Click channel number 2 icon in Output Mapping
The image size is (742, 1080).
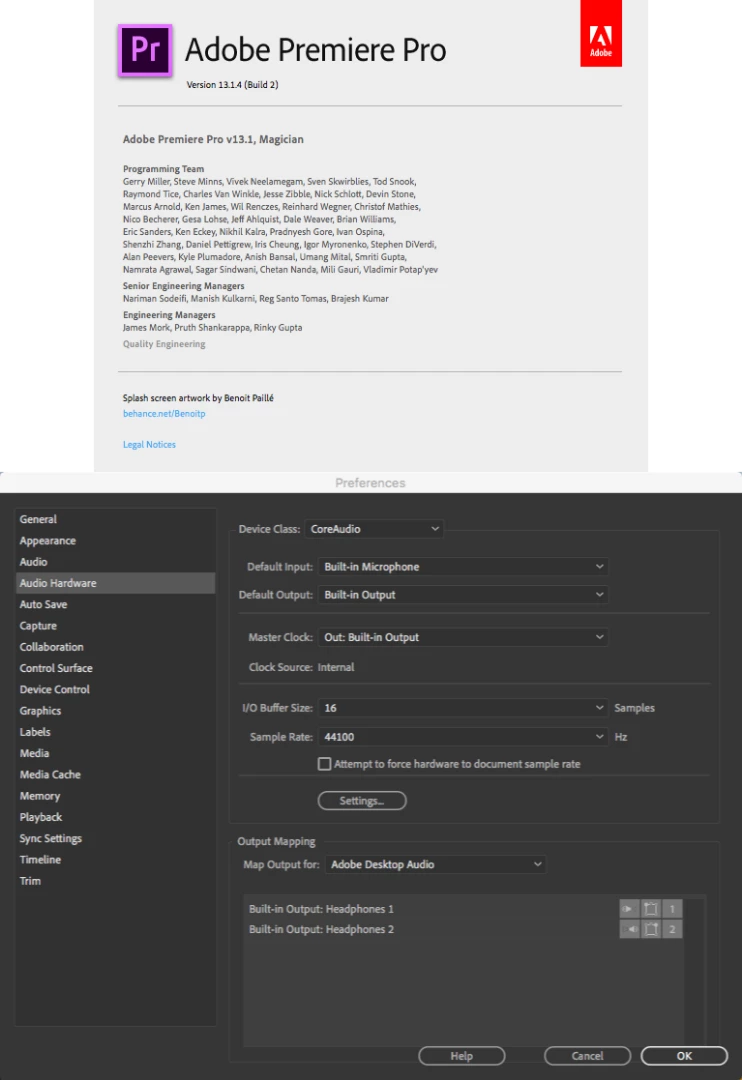672,929
